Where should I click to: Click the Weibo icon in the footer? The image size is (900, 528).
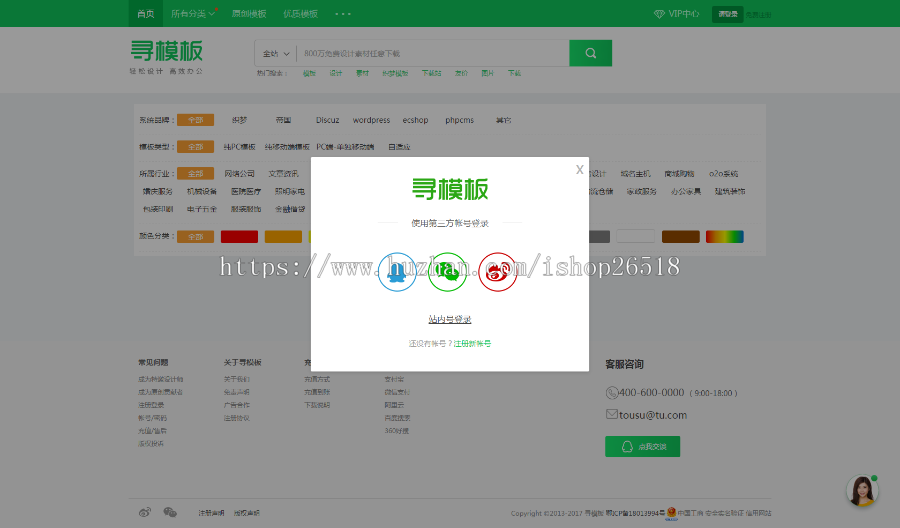[146, 512]
